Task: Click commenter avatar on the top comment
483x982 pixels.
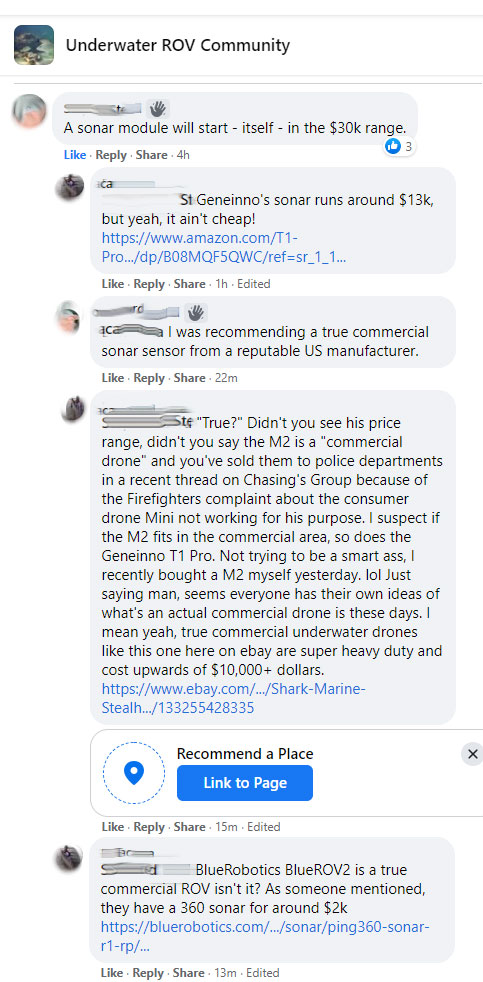Action: pyautogui.click(x=29, y=111)
